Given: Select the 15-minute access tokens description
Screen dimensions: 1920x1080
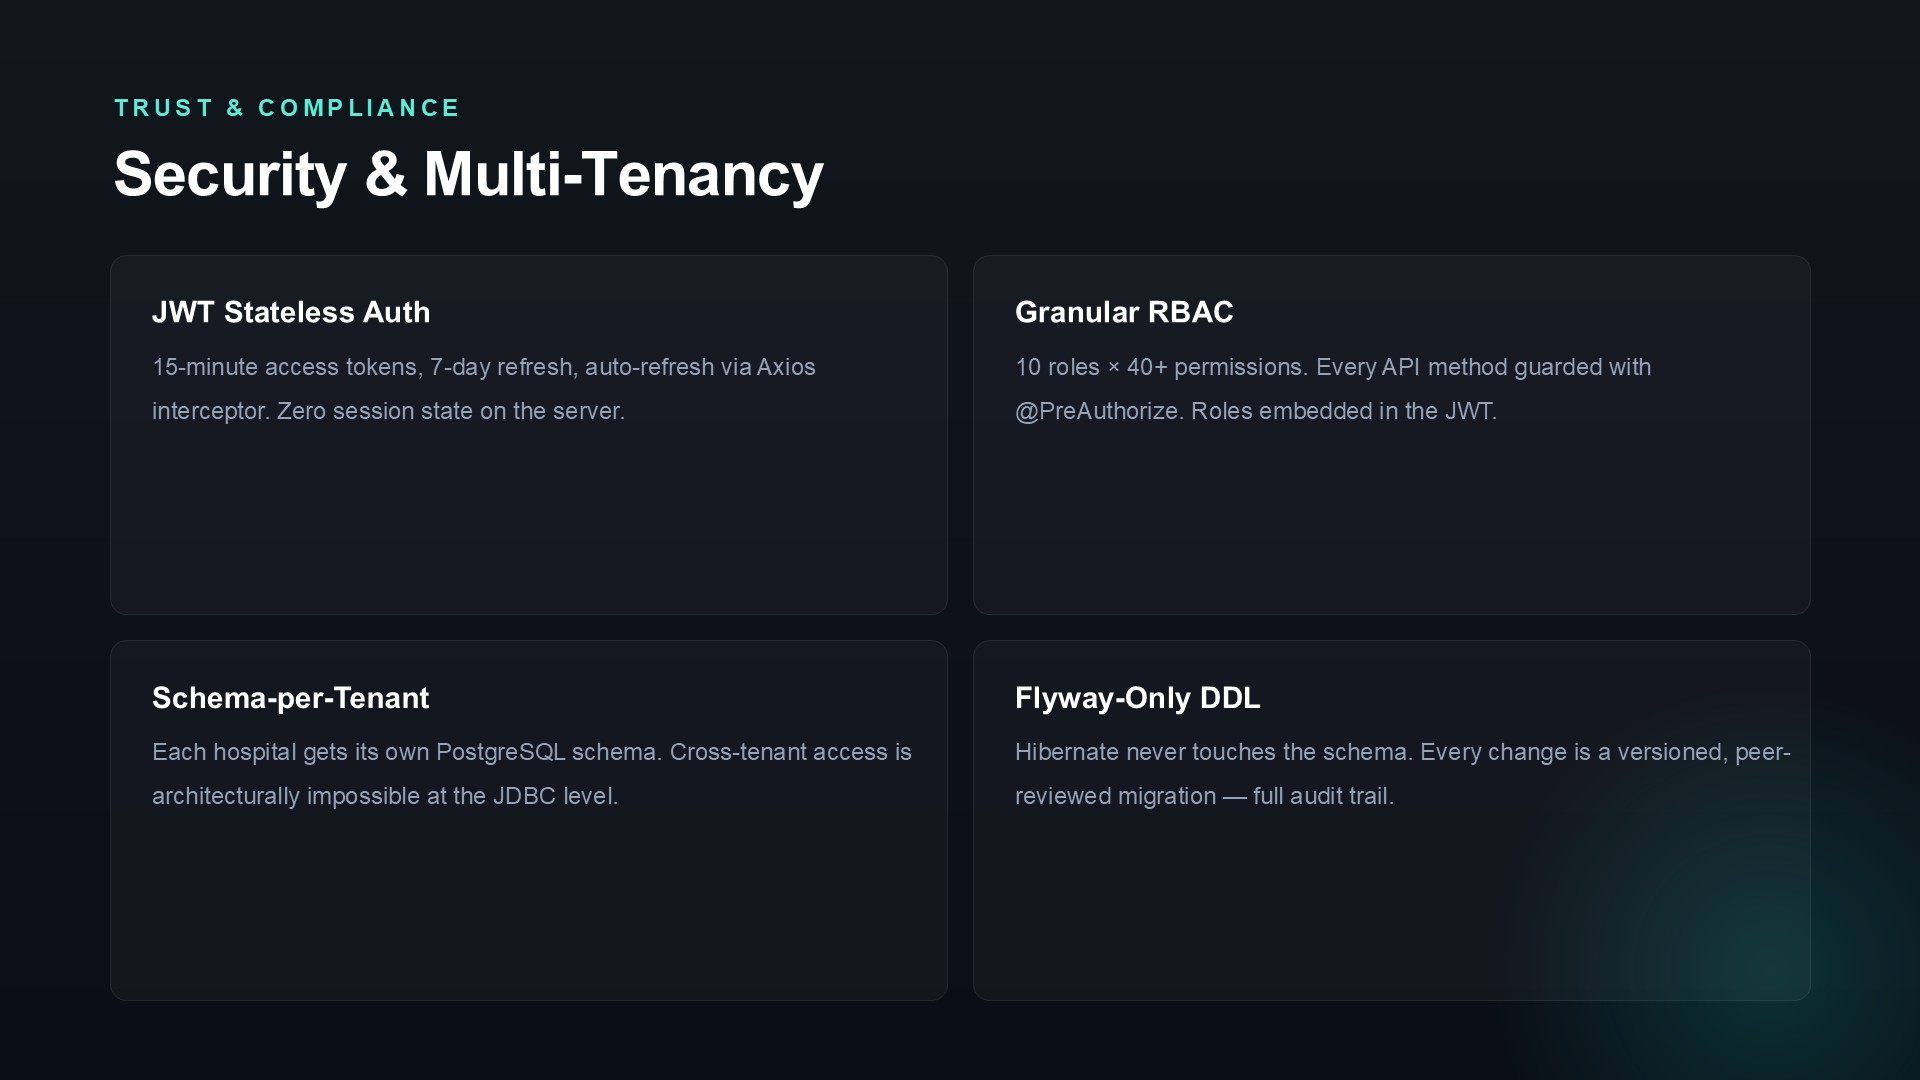Looking at the screenshot, I should coord(484,389).
